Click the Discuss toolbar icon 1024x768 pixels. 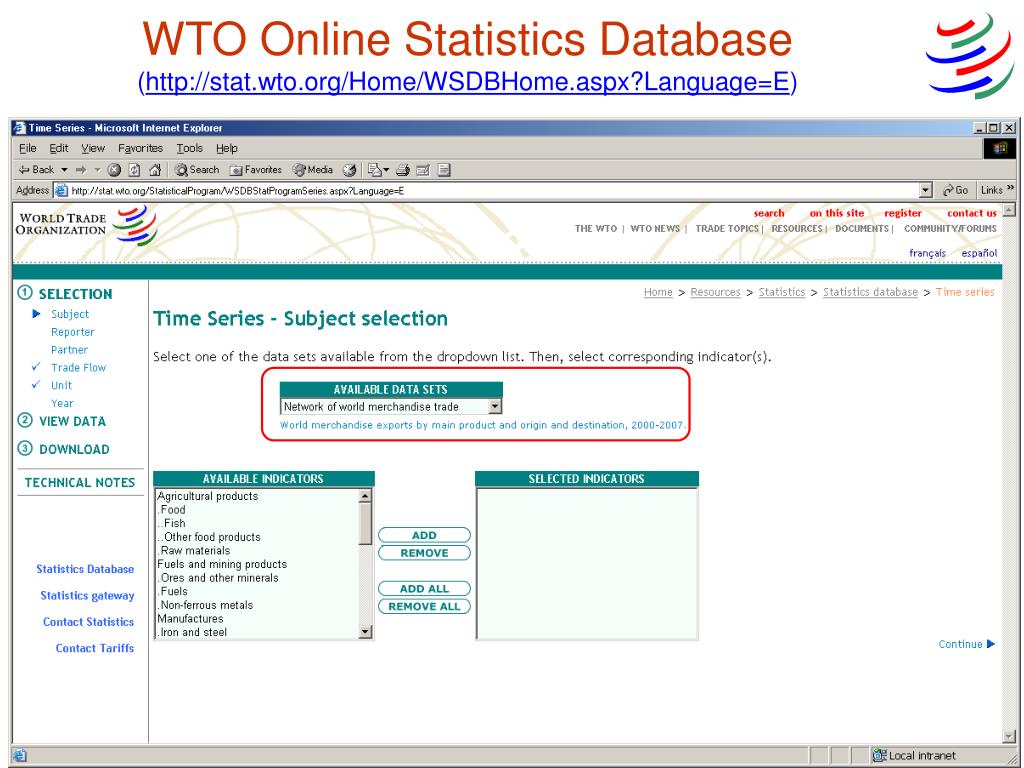444,170
